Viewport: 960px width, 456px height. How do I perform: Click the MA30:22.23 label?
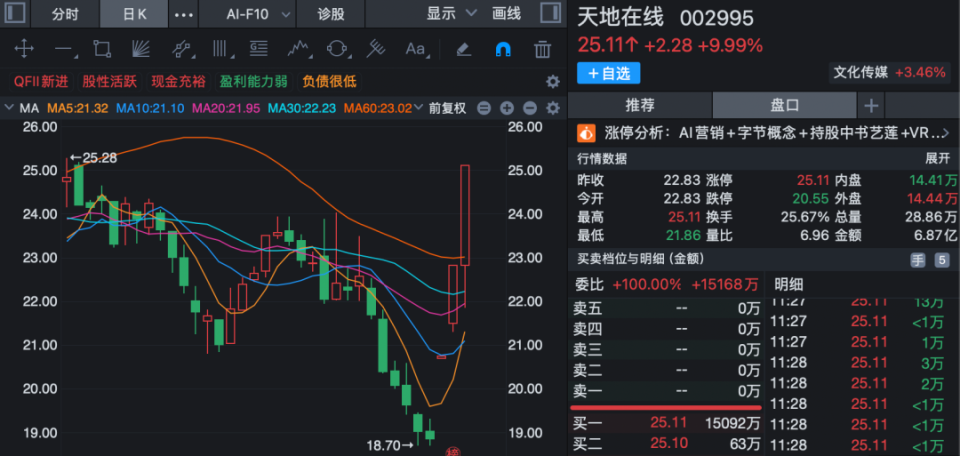[302, 108]
